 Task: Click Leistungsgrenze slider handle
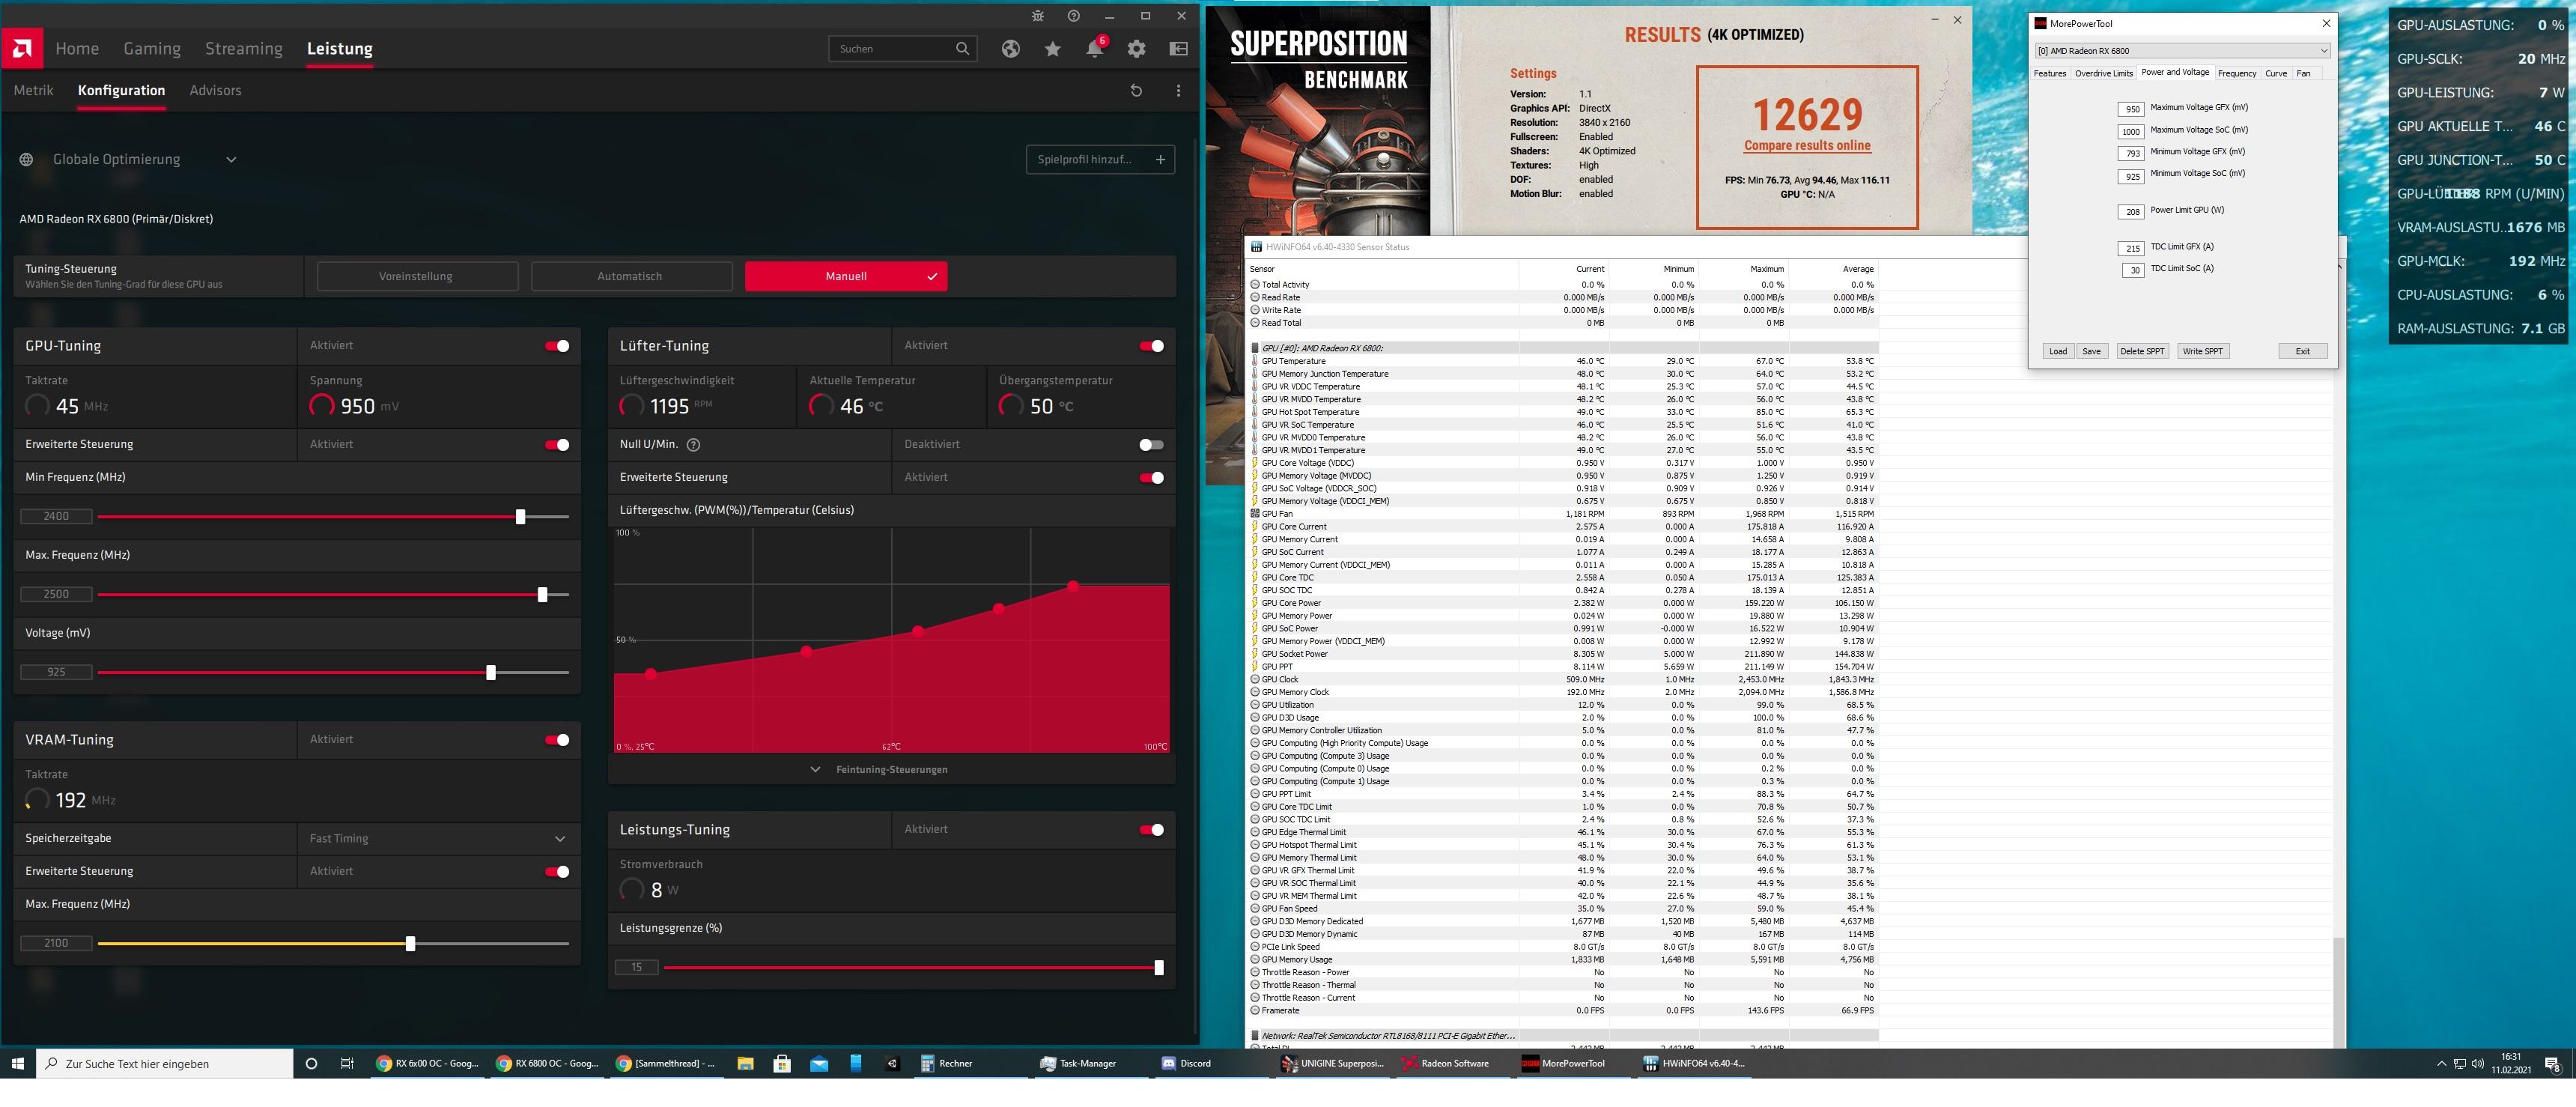pos(1159,967)
